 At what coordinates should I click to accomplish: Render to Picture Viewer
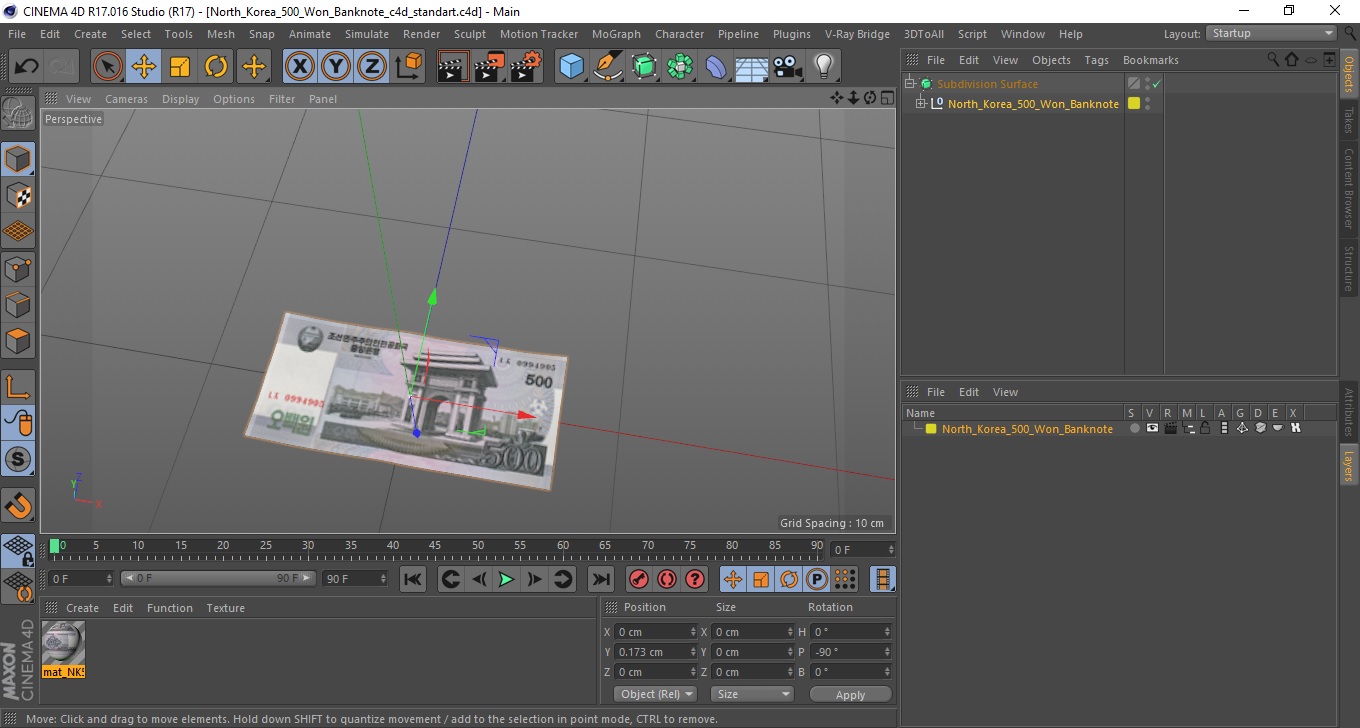(489, 67)
